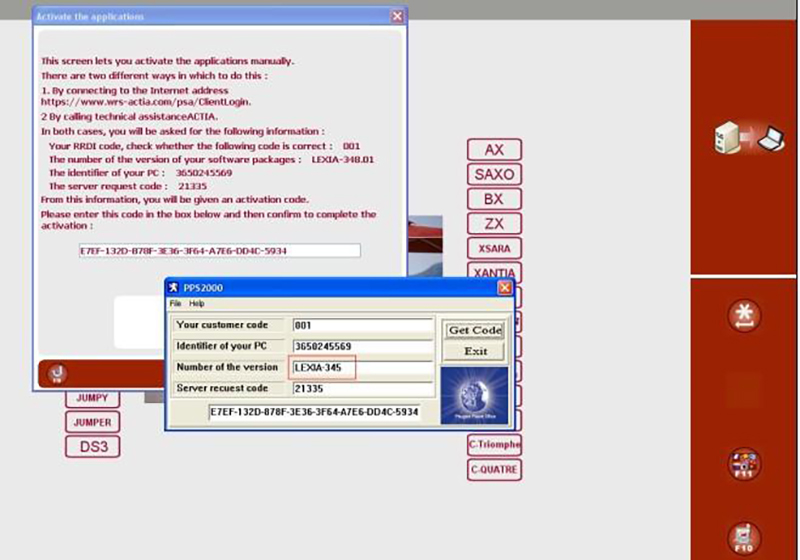Select the XANTIA vehicle button

tap(494, 271)
